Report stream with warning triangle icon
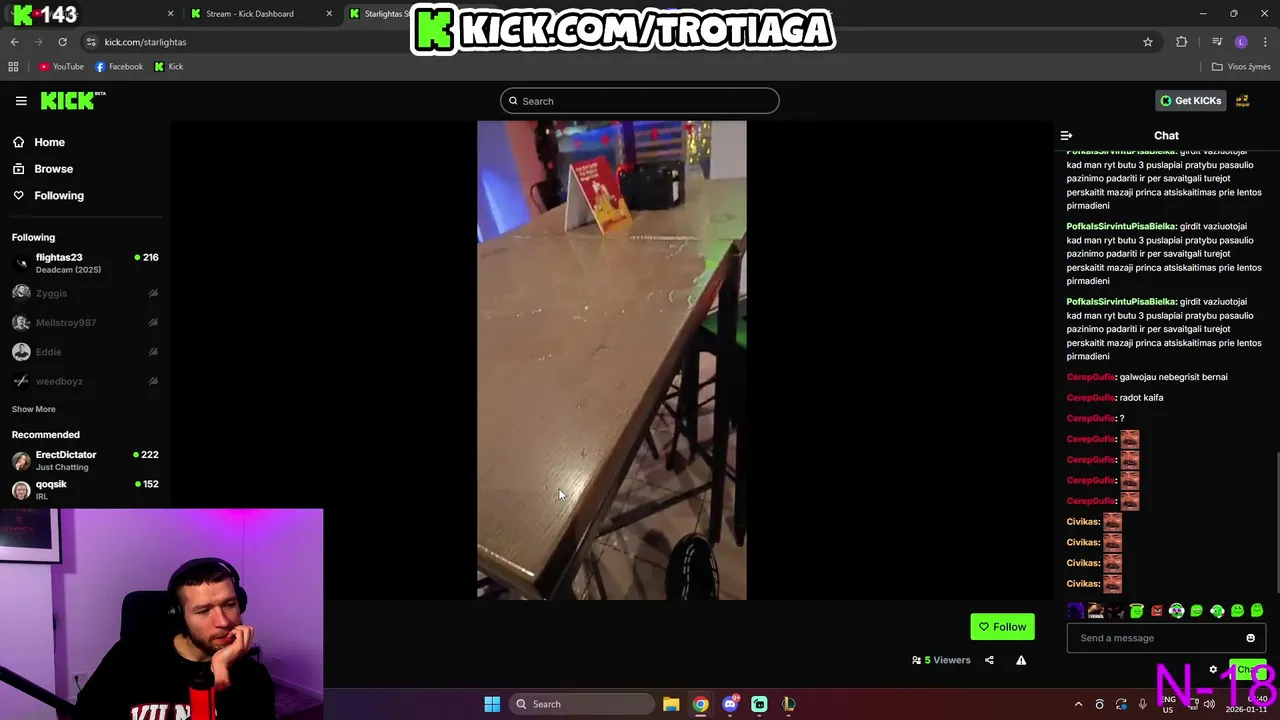The width and height of the screenshot is (1280, 720). (x=1021, y=660)
